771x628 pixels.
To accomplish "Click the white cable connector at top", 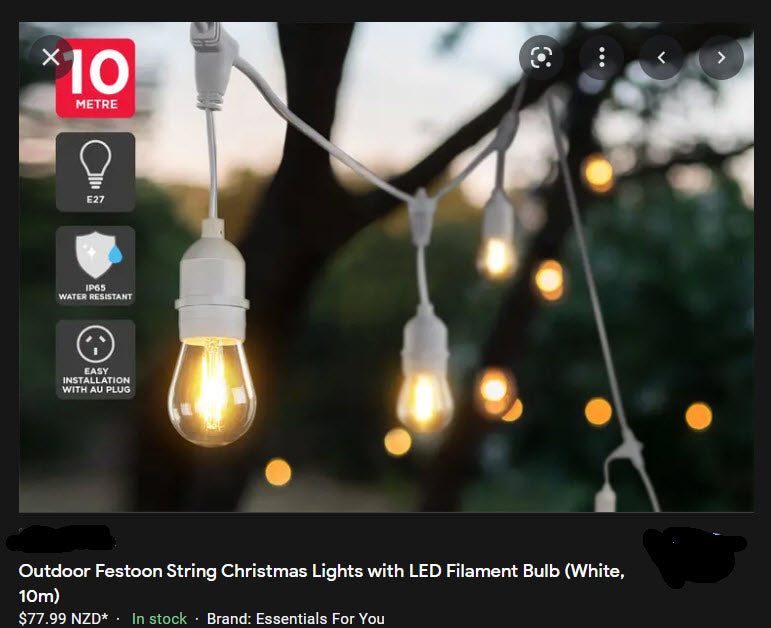I will (211, 64).
